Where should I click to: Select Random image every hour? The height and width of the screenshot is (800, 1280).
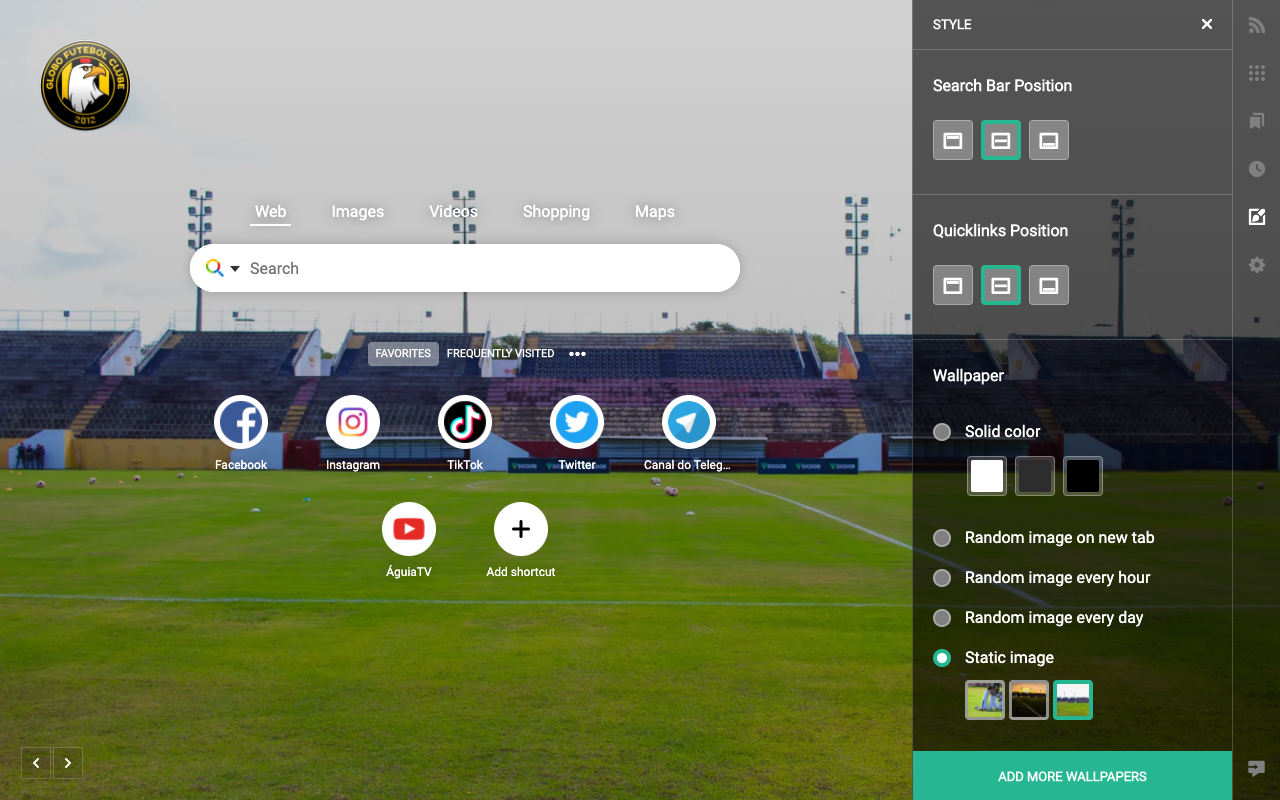pyautogui.click(x=942, y=578)
